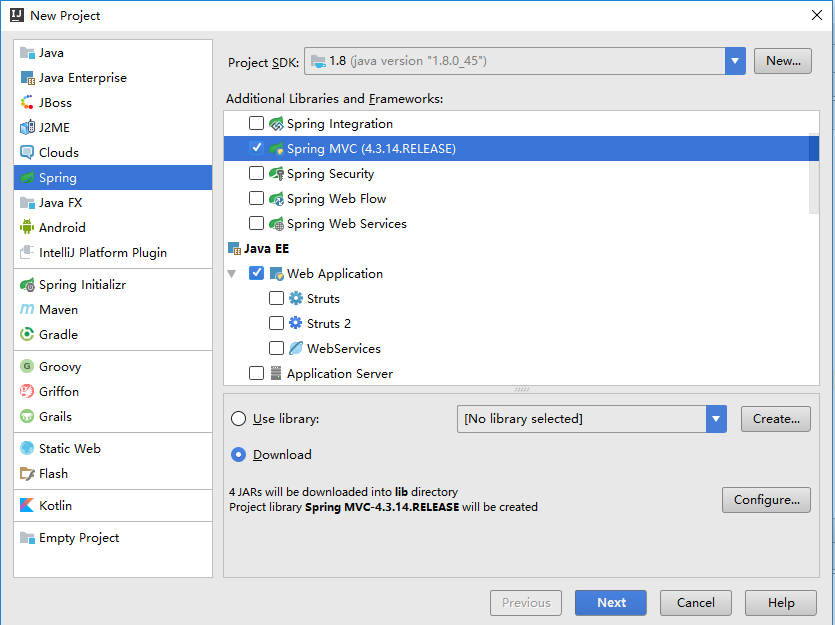Viewport: 835px width, 625px height.
Task: Click the Spring leaf icon in sidebar
Action: [27, 177]
